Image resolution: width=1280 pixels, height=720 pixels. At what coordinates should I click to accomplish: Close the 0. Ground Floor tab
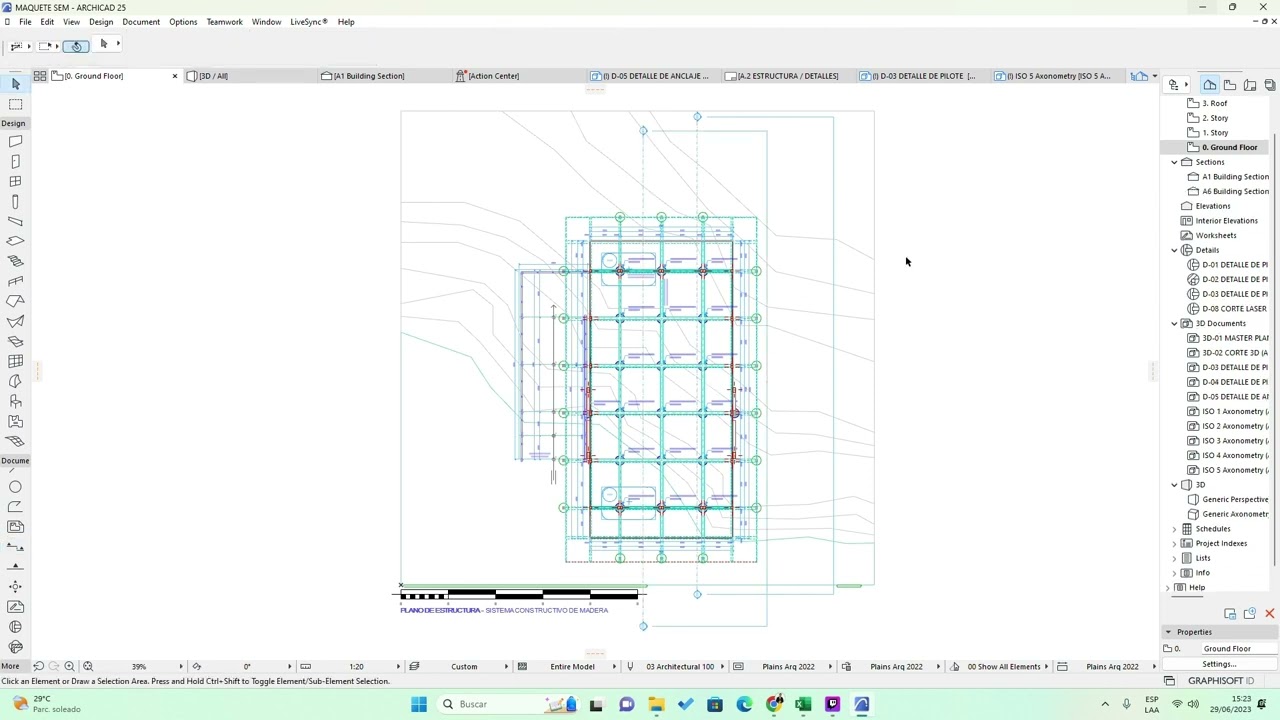click(175, 76)
